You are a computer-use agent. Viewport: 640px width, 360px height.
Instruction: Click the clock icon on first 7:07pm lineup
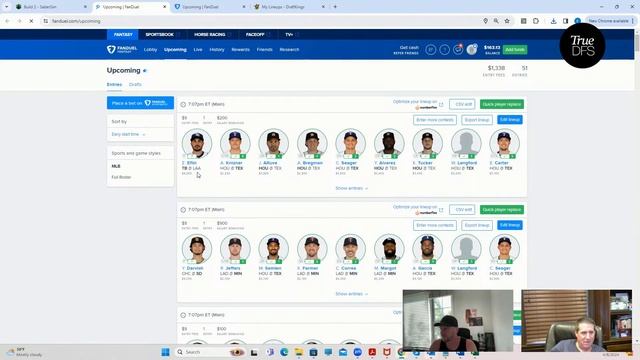click(183, 104)
